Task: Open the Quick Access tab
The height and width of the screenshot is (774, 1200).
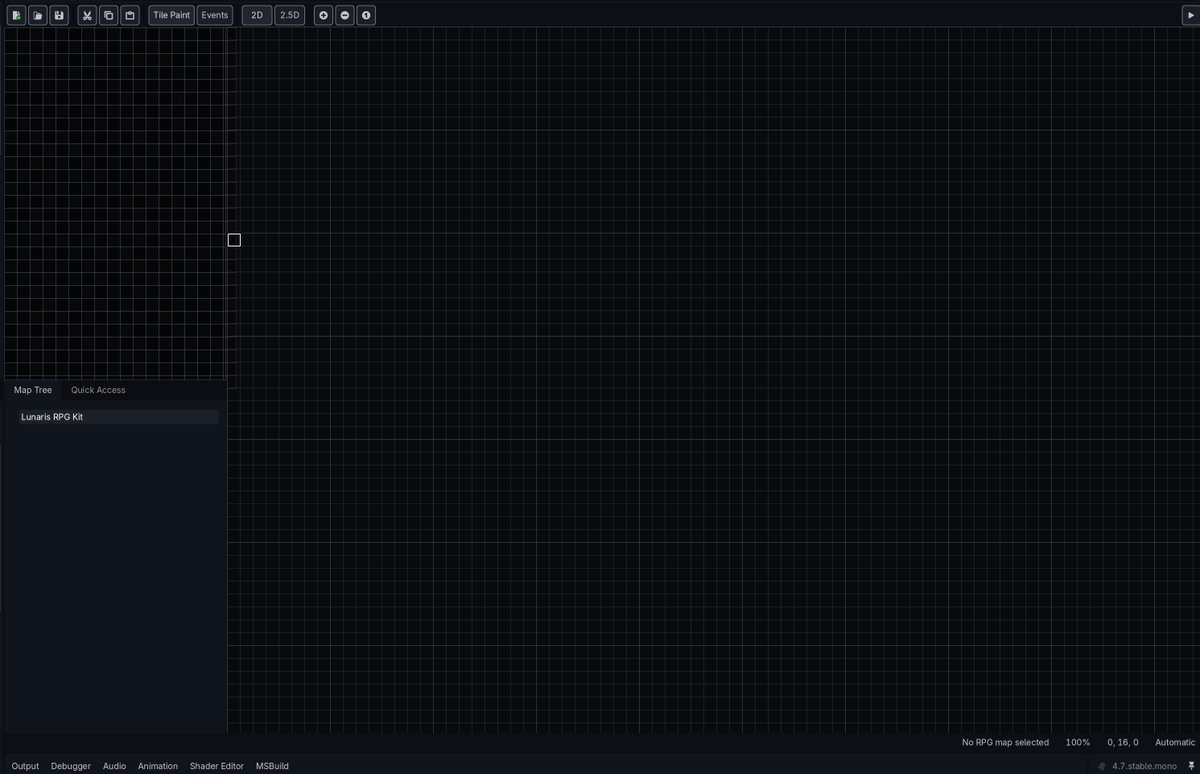Action: [x=98, y=390]
